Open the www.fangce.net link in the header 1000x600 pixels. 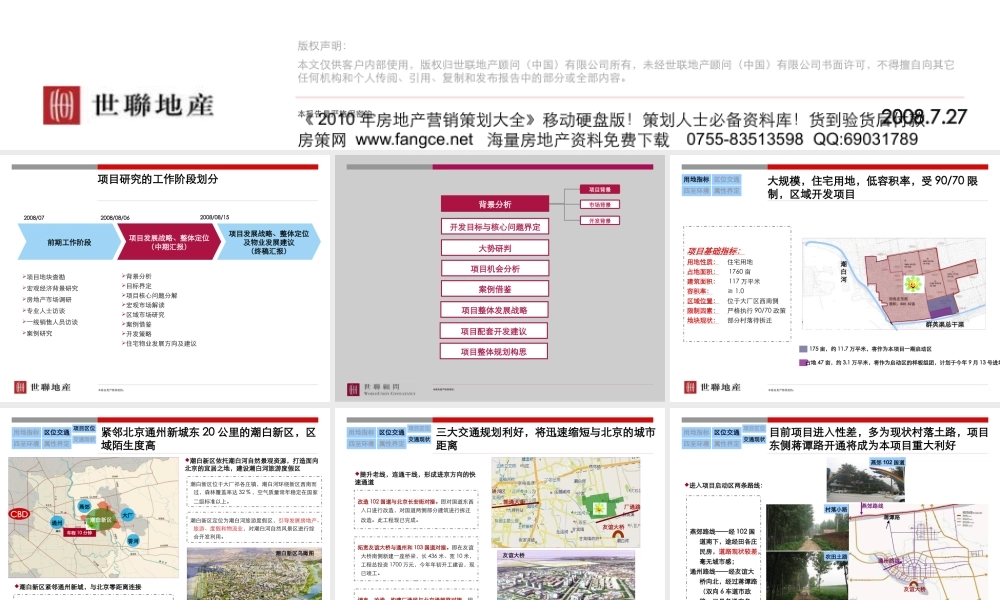[x=415, y=139]
